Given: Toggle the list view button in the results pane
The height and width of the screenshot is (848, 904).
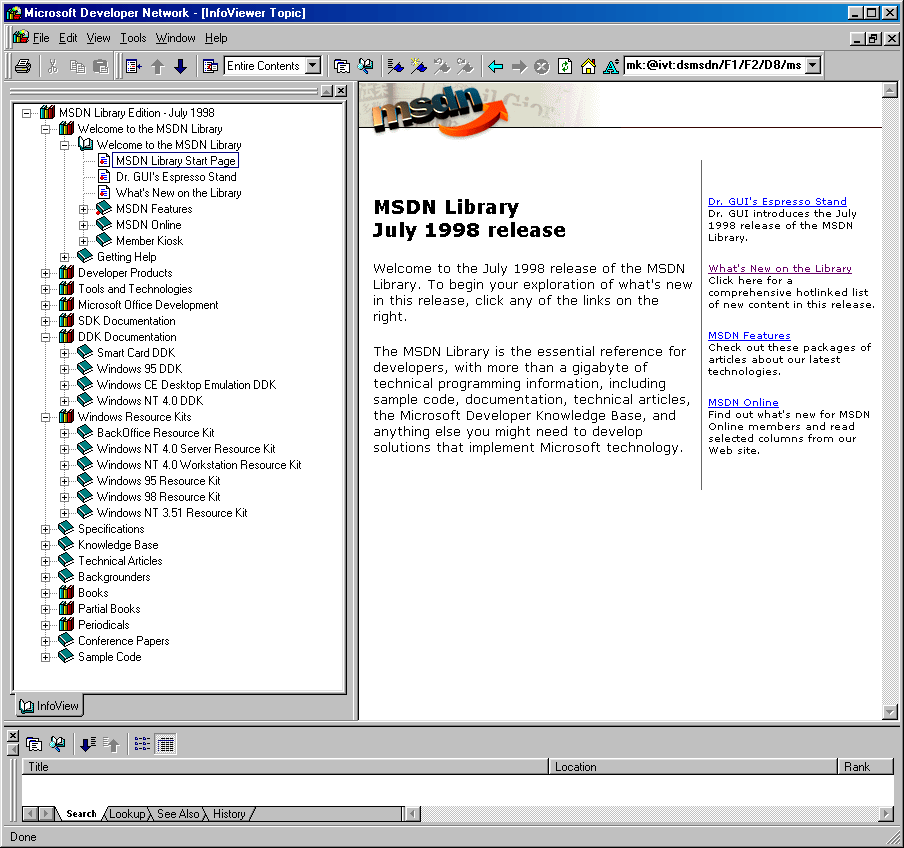Looking at the screenshot, I should [142, 744].
